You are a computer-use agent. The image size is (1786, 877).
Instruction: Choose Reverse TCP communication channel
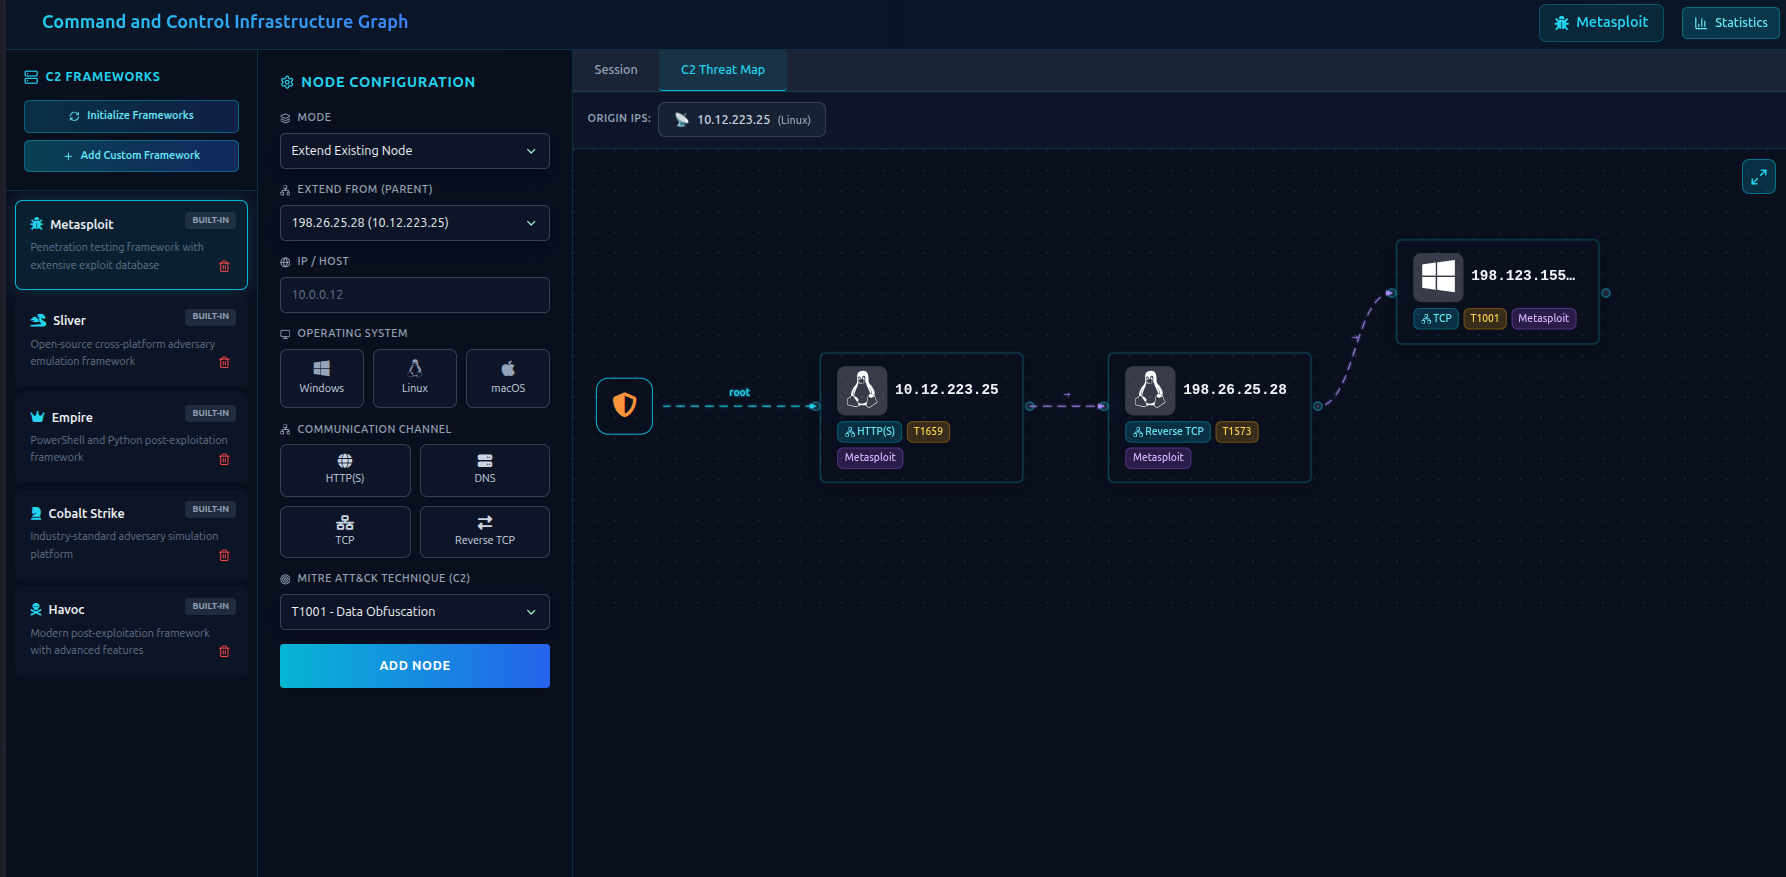[x=485, y=532]
